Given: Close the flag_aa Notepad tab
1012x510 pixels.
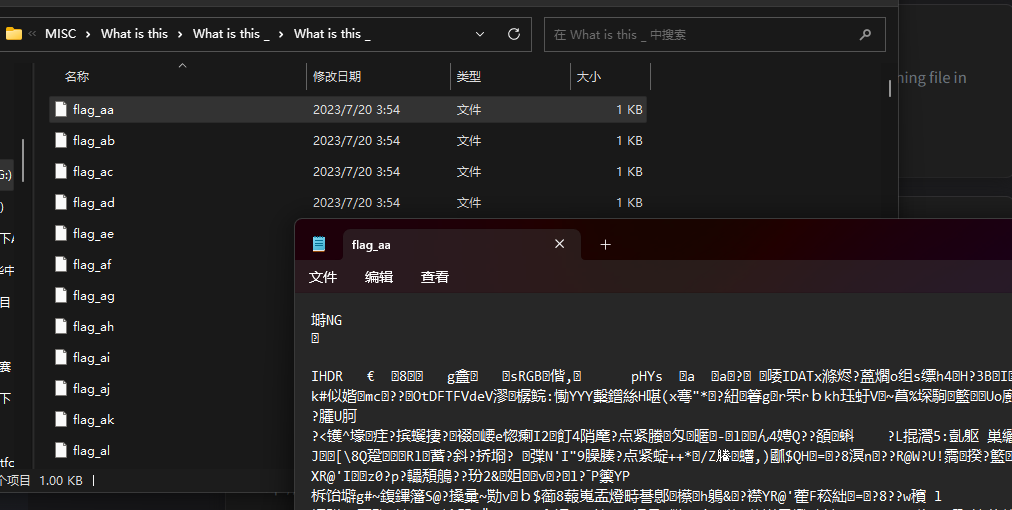Looking at the screenshot, I should (x=560, y=244).
